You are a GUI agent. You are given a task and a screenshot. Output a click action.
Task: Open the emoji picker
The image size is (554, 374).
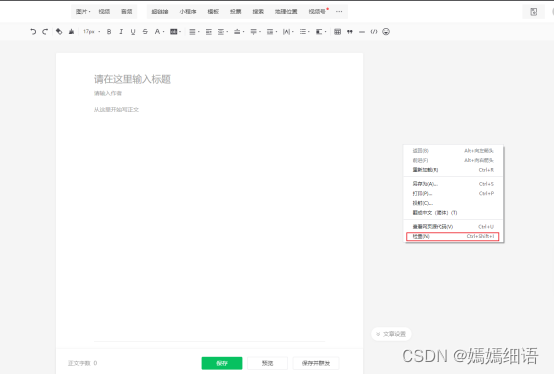click(x=386, y=32)
